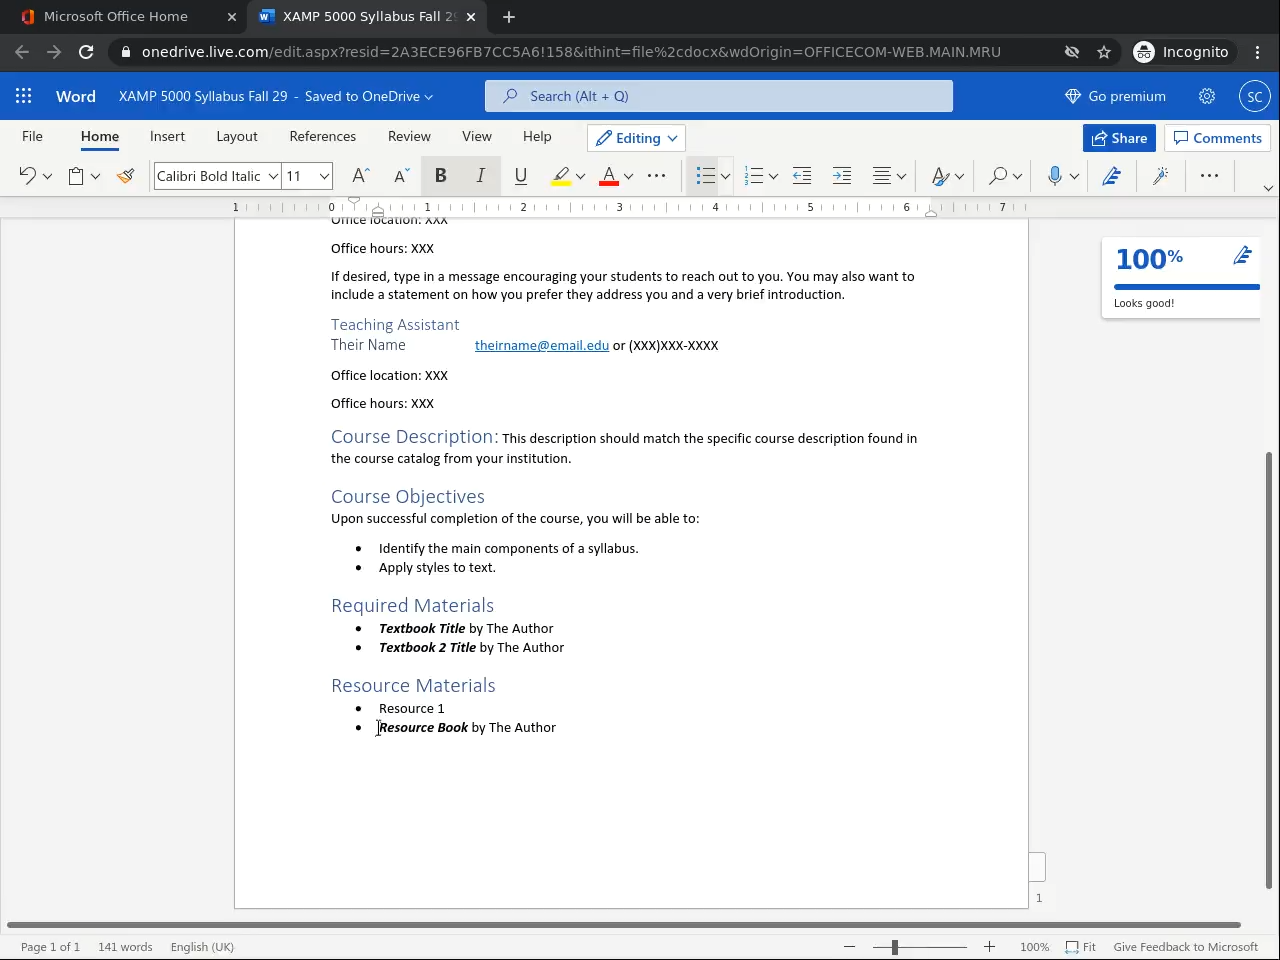
Task: Click the Search (Alt + Q) box
Action: (x=718, y=96)
